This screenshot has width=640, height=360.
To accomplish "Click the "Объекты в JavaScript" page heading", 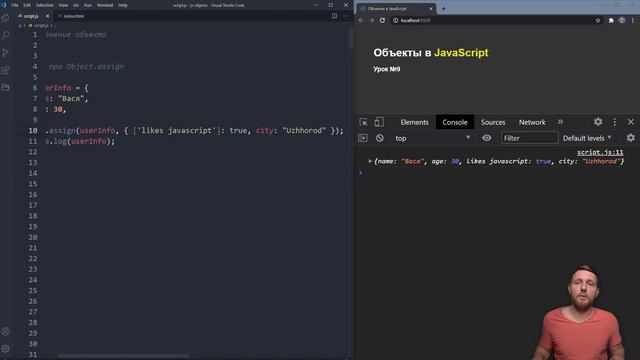I will [431, 53].
